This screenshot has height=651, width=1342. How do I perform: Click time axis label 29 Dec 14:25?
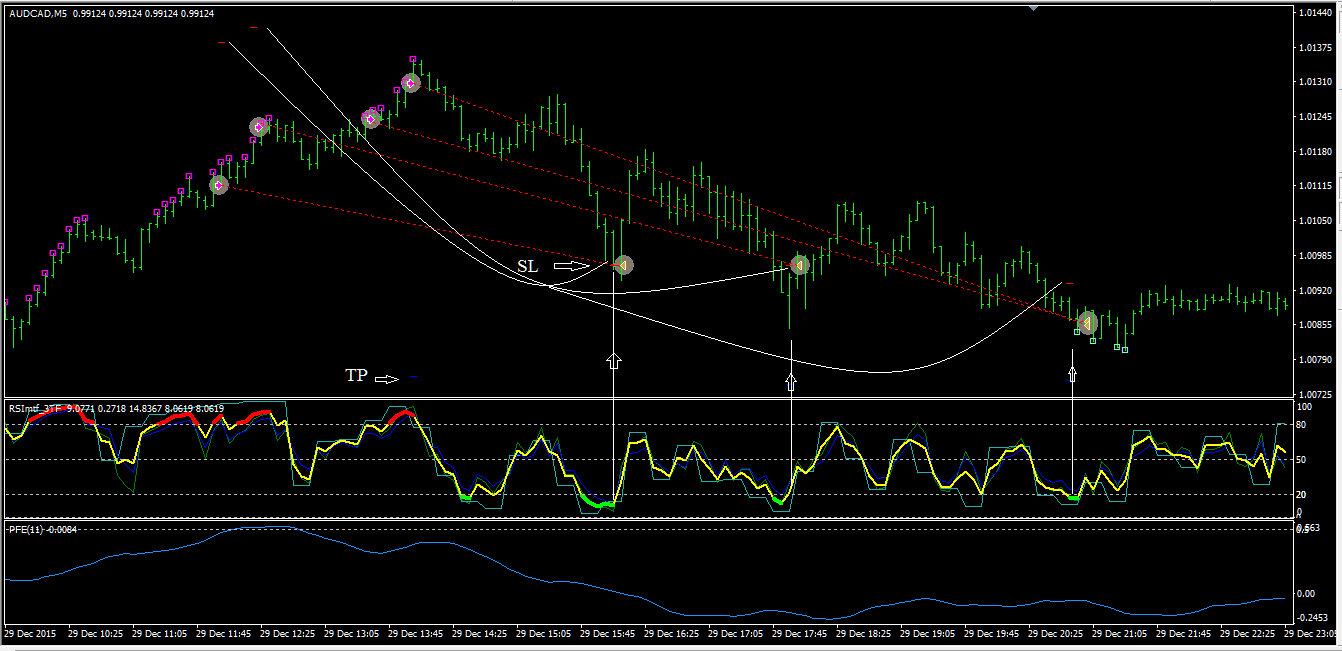tap(479, 634)
